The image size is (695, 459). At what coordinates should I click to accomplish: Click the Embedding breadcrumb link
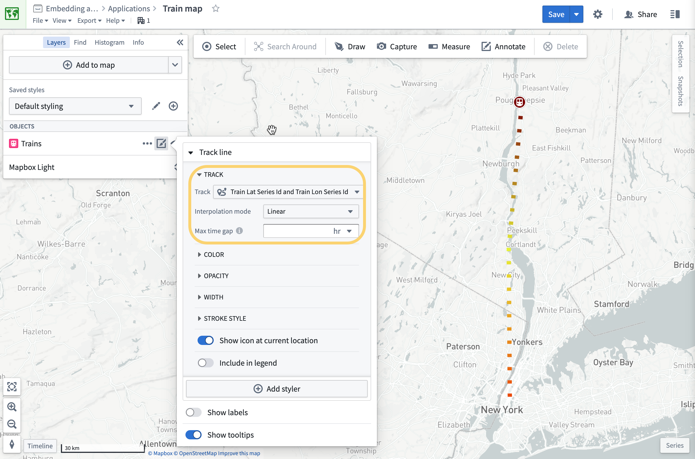pyautogui.click(x=71, y=8)
